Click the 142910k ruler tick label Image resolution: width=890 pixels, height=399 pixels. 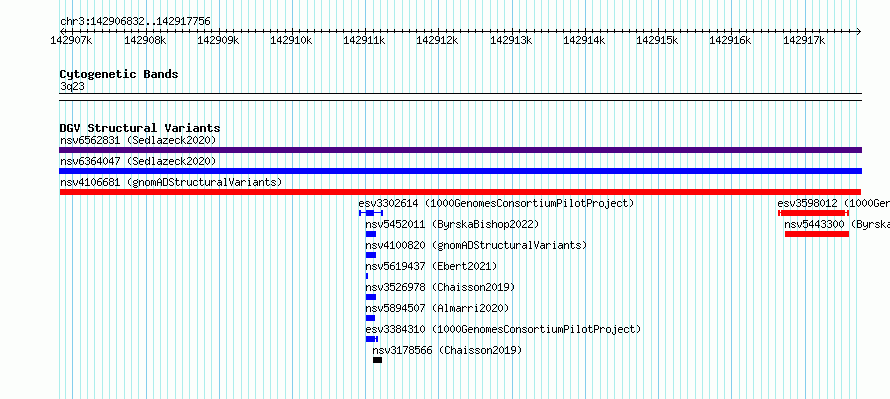(x=291, y=40)
